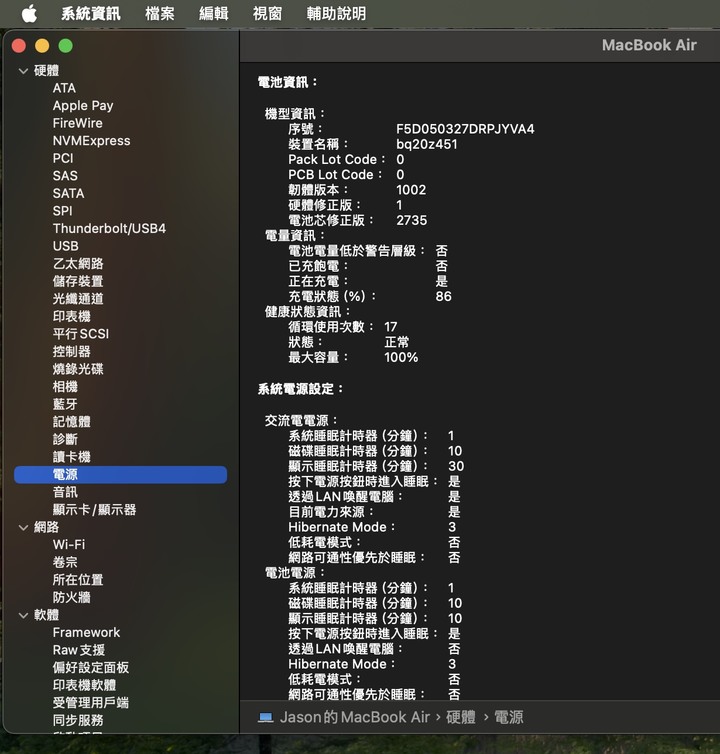The width and height of the screenshot is (720, 754).
Task: Open the Apple menu
Action: click(29, 13)
